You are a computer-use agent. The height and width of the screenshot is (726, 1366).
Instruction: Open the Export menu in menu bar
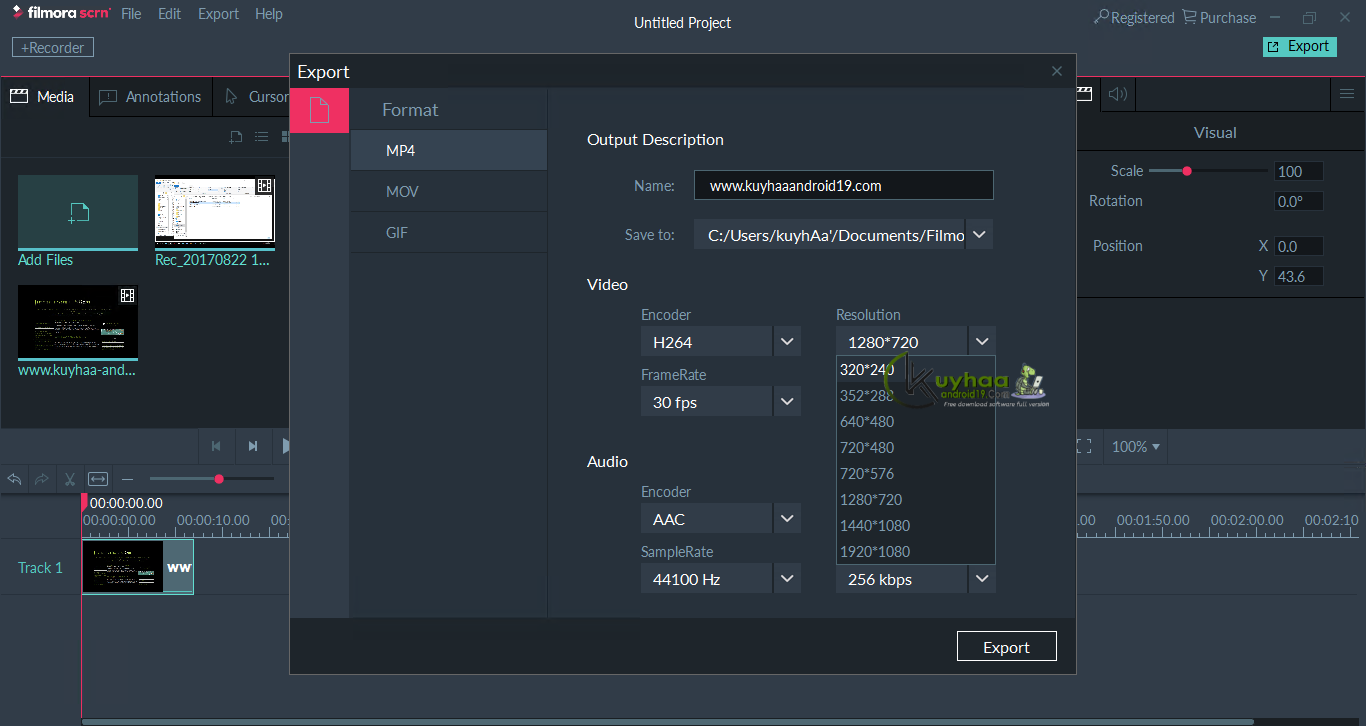218,14
